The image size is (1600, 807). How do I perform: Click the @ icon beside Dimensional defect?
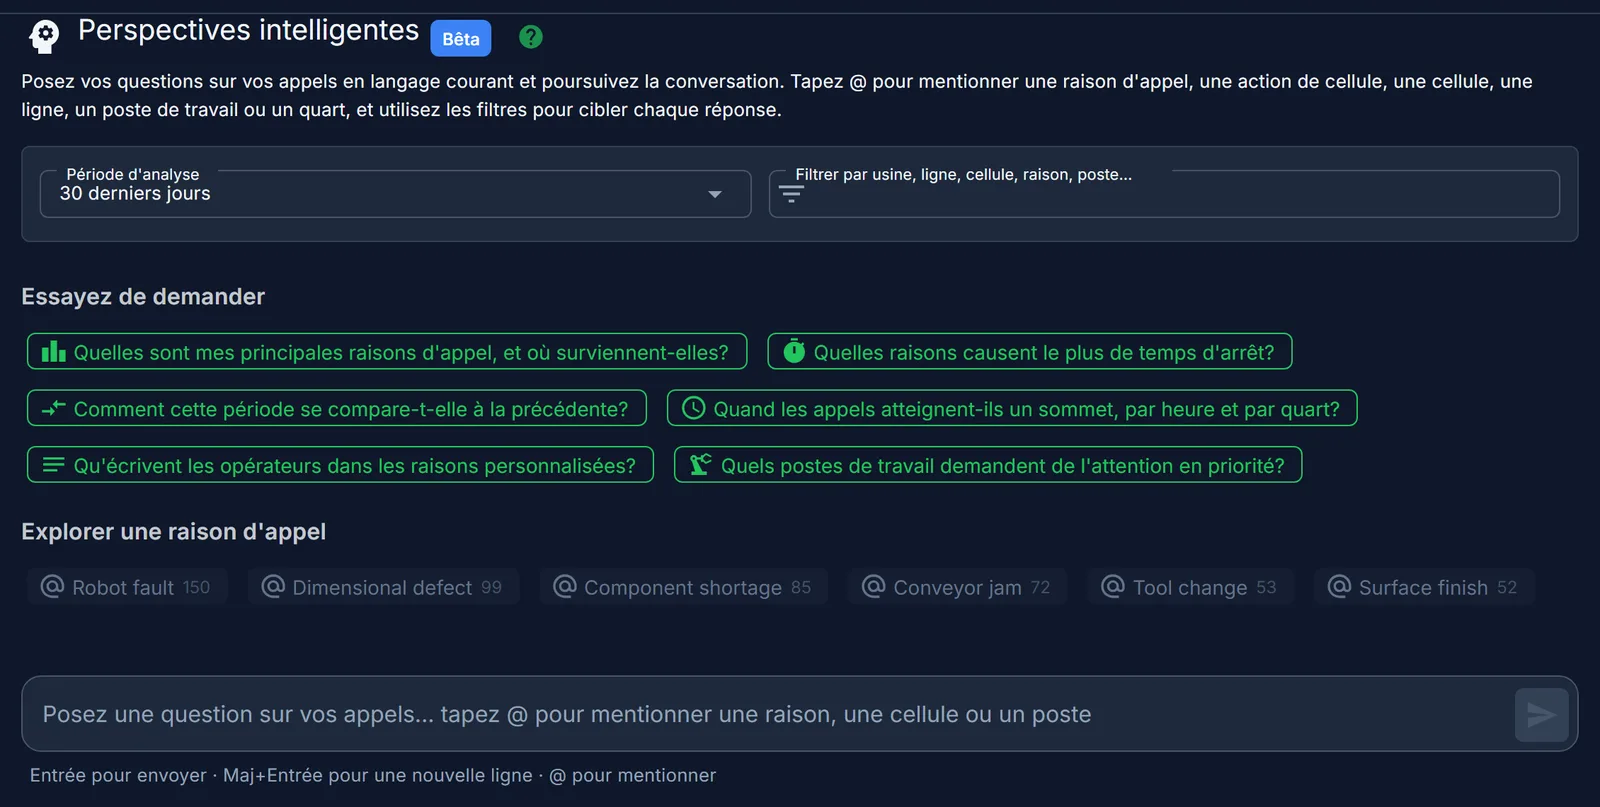273,586
